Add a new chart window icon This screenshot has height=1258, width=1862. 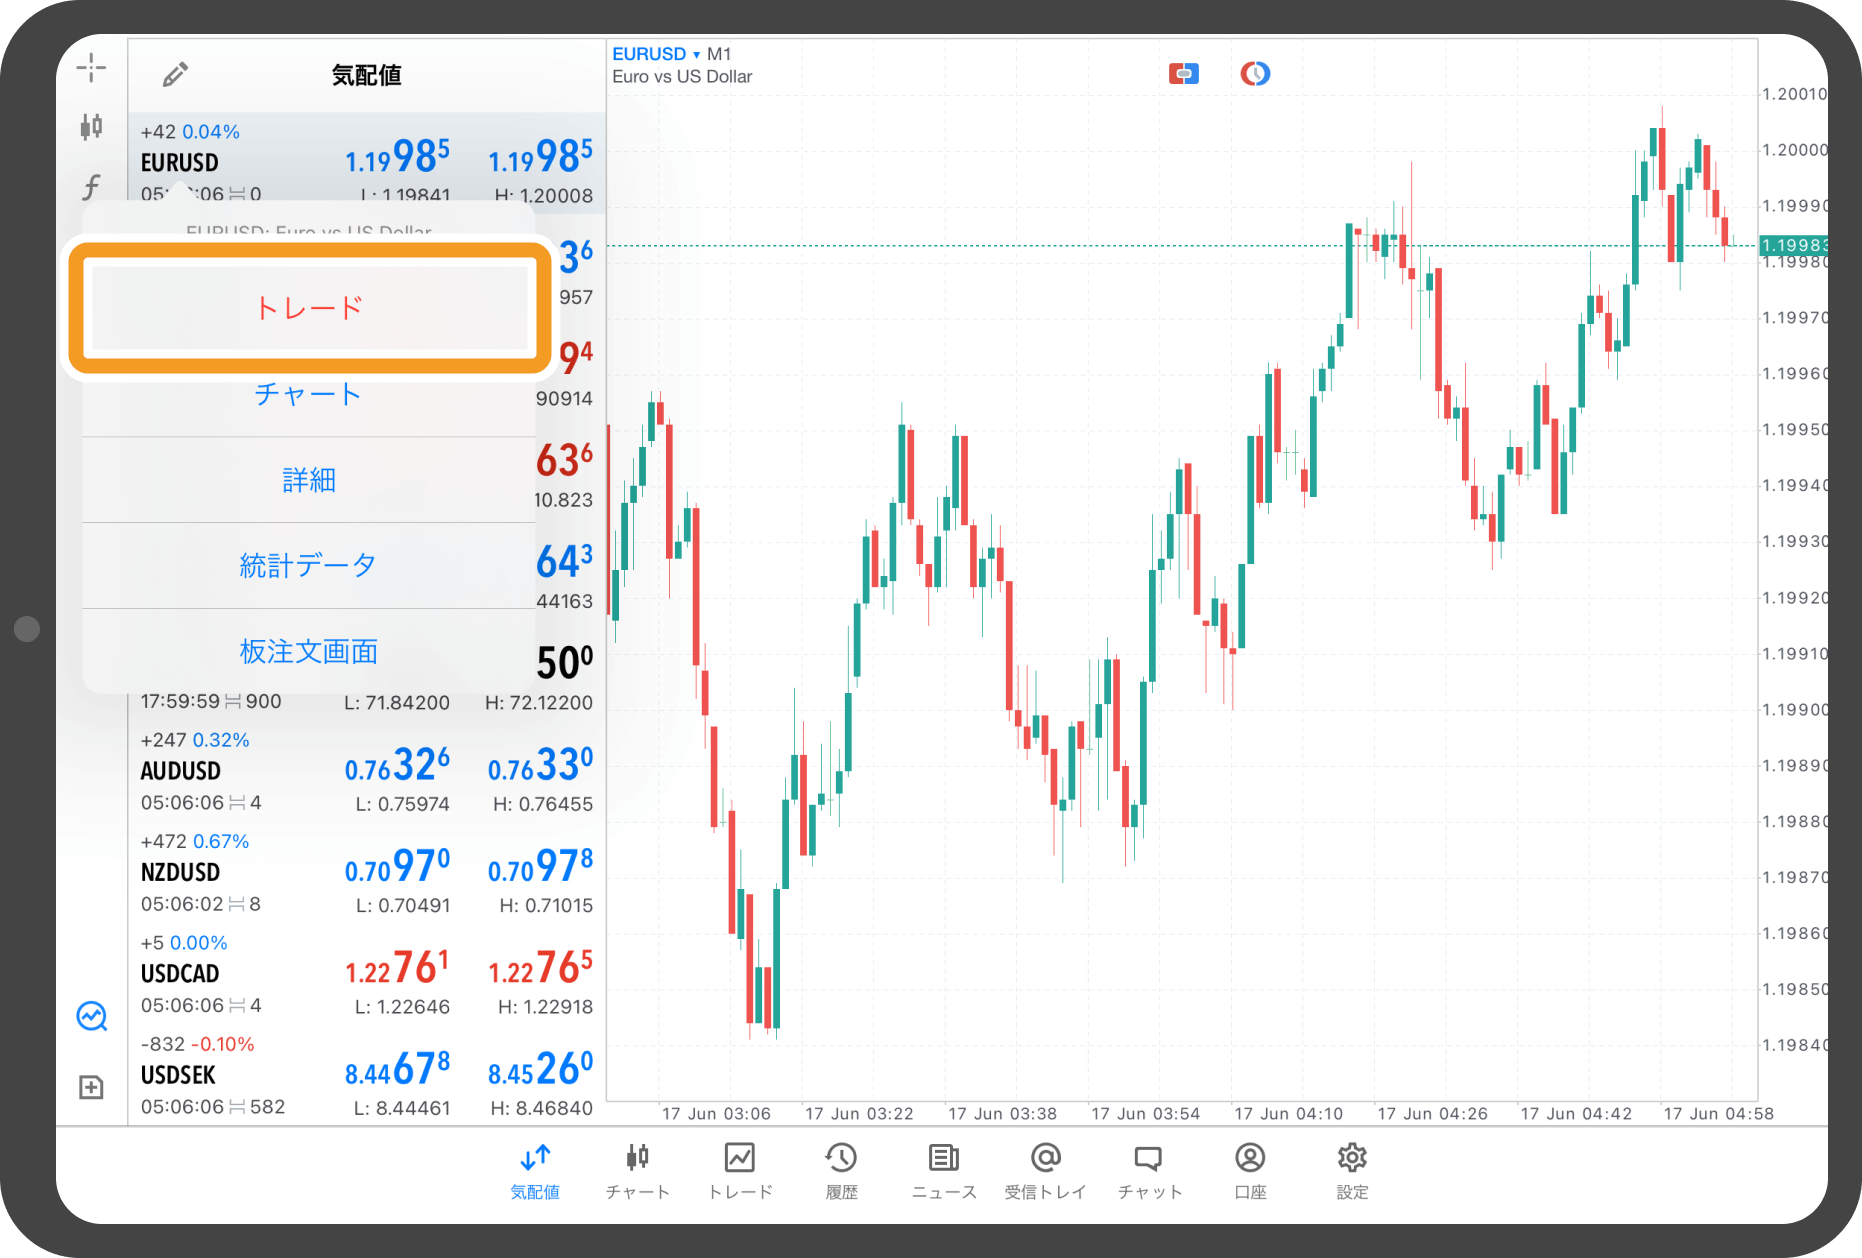pyautogui.click(x=91, y=1087)
